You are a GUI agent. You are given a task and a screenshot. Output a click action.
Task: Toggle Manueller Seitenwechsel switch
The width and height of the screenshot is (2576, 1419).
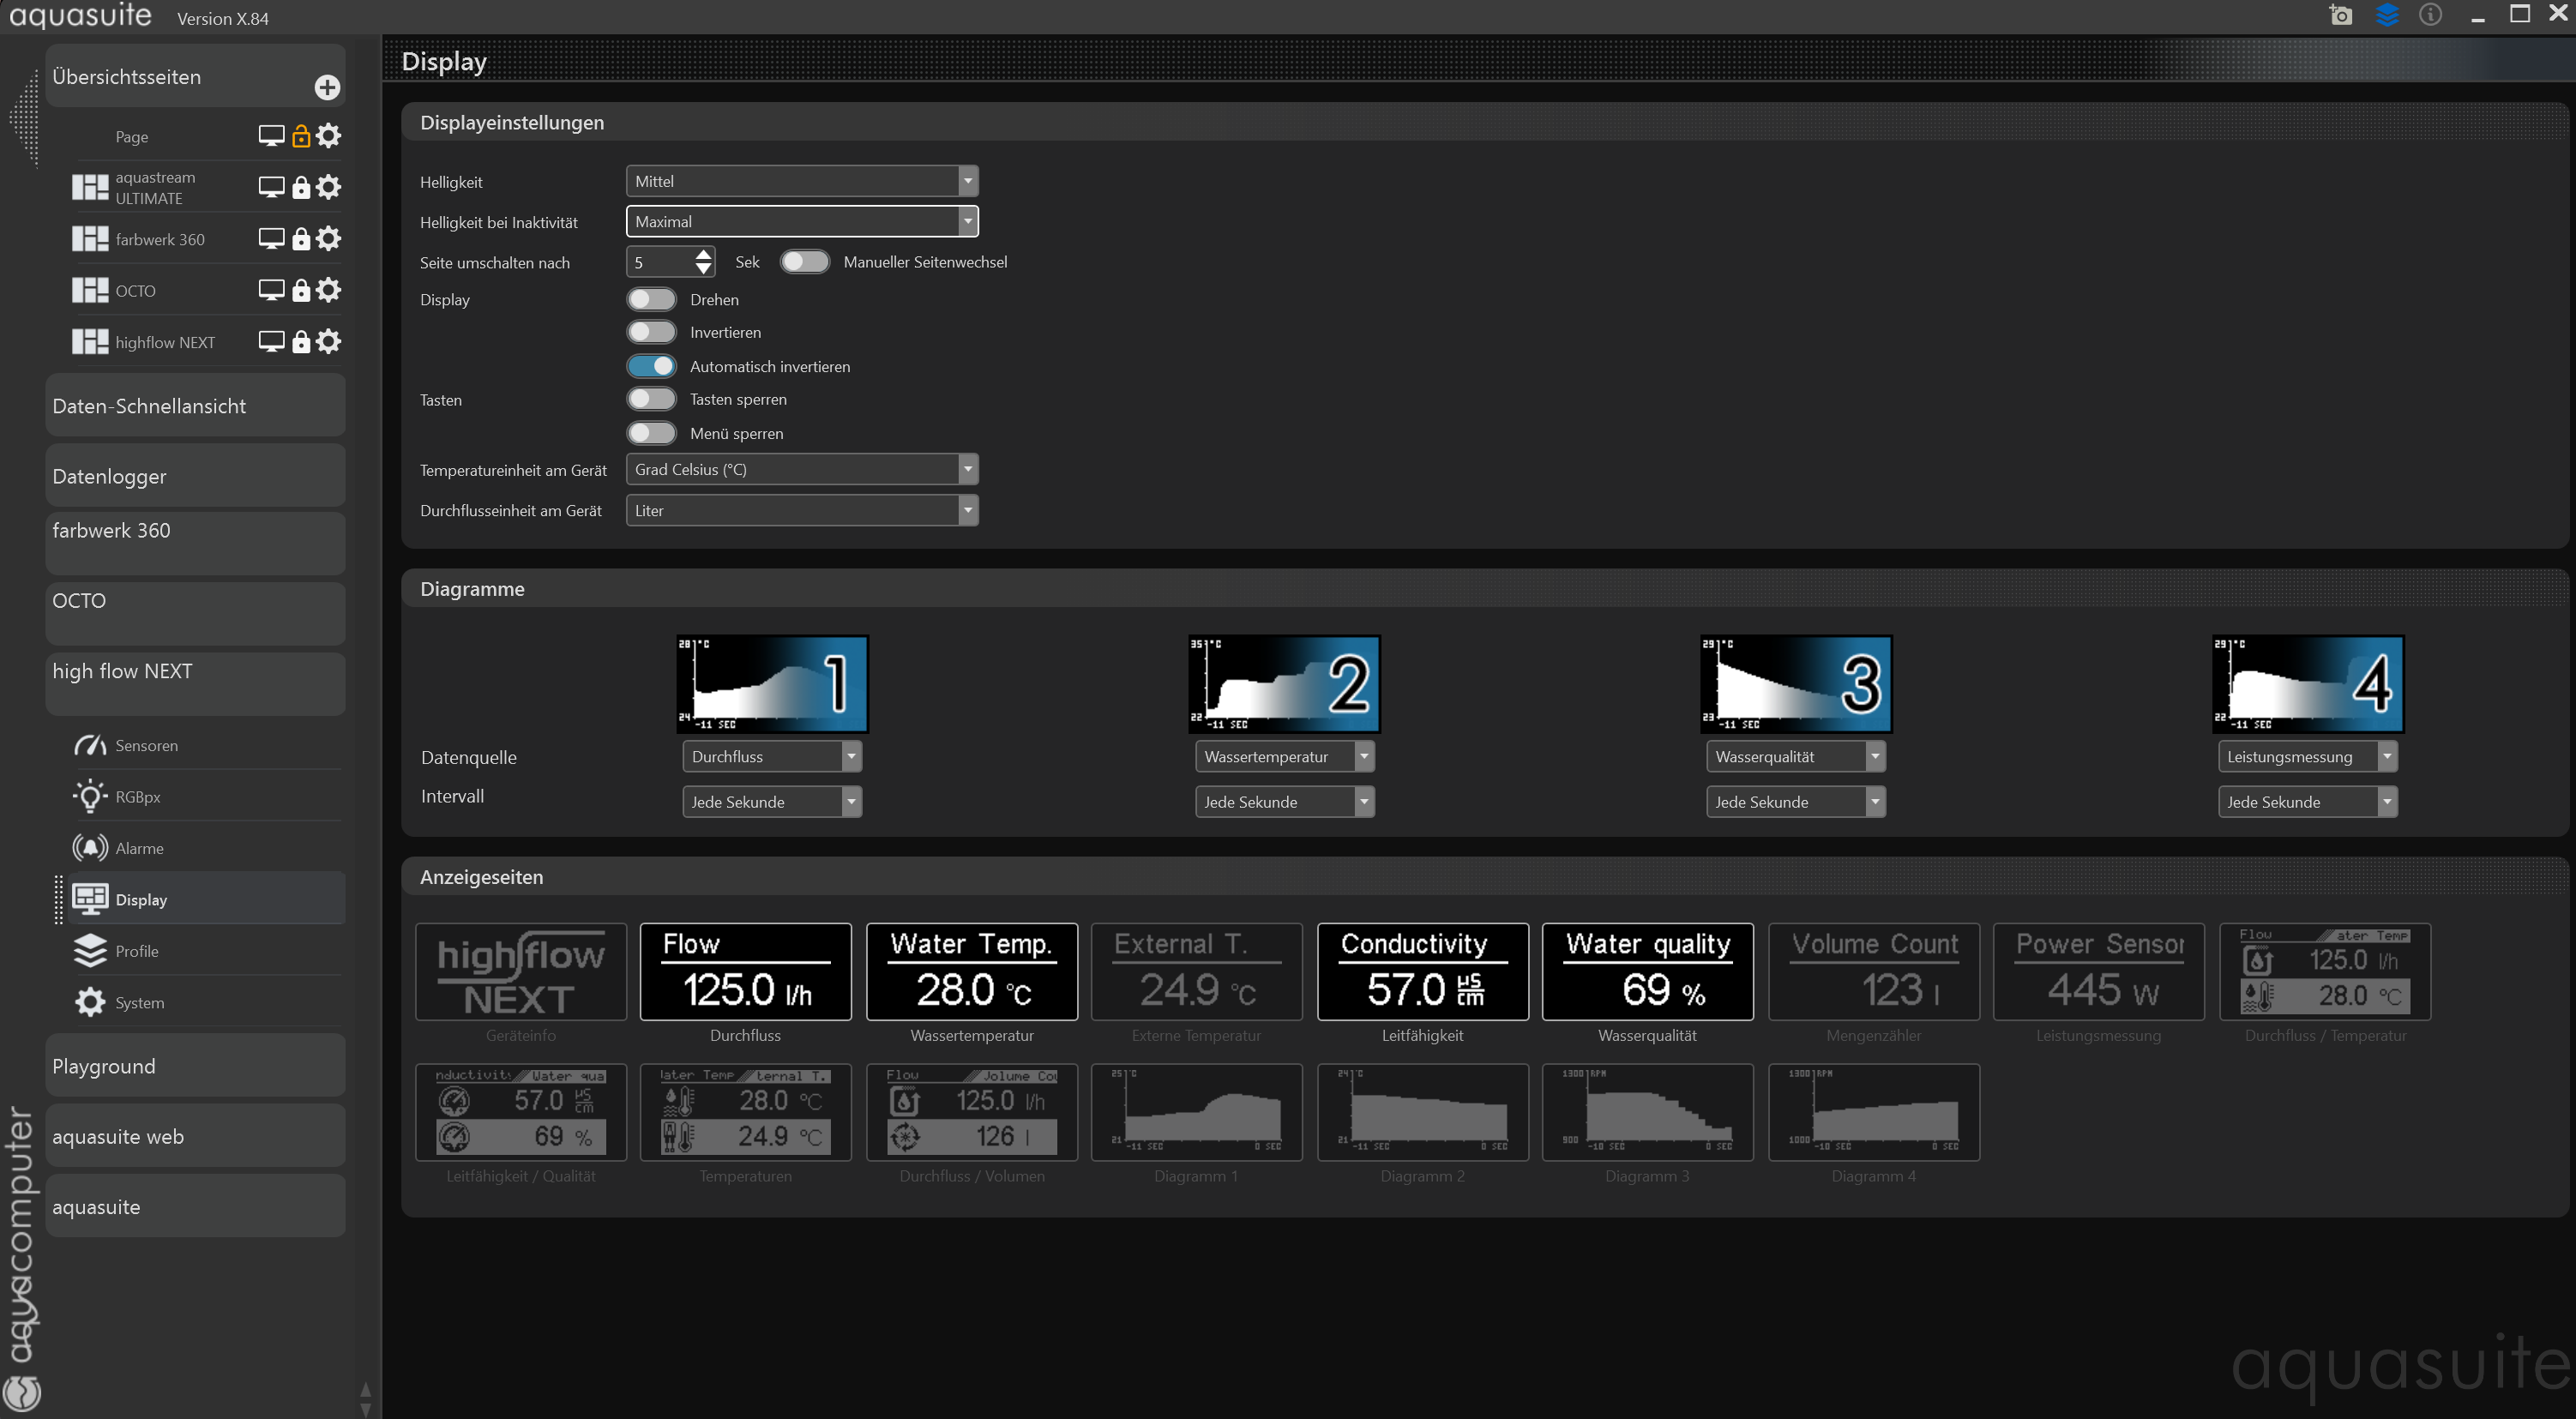pyautogui.click(x=805, y=262)
